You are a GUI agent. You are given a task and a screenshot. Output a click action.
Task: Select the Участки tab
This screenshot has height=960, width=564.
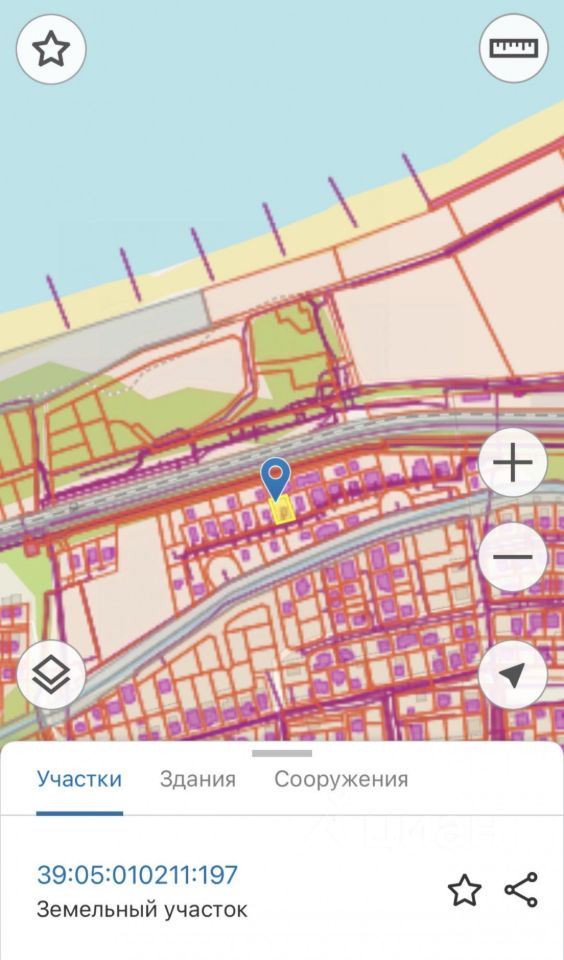pyautogui.click(x=79, y=779)
